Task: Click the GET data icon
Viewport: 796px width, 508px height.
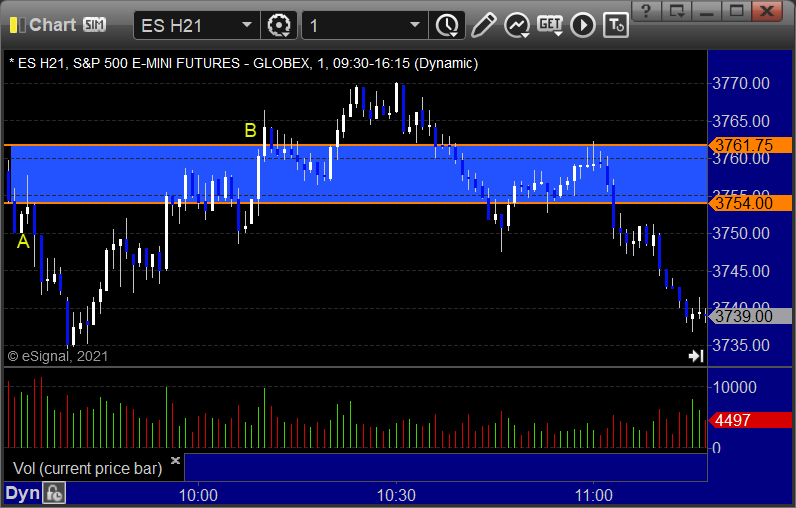Action: point(550,25)
